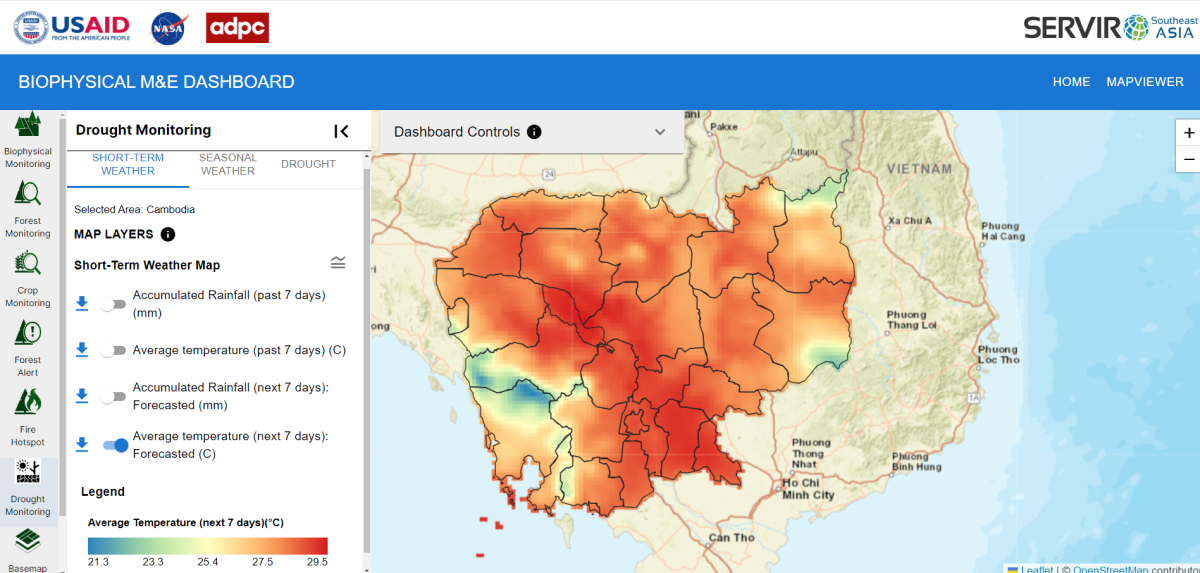Click the Dashboard Controls info icon

(534, 132)
